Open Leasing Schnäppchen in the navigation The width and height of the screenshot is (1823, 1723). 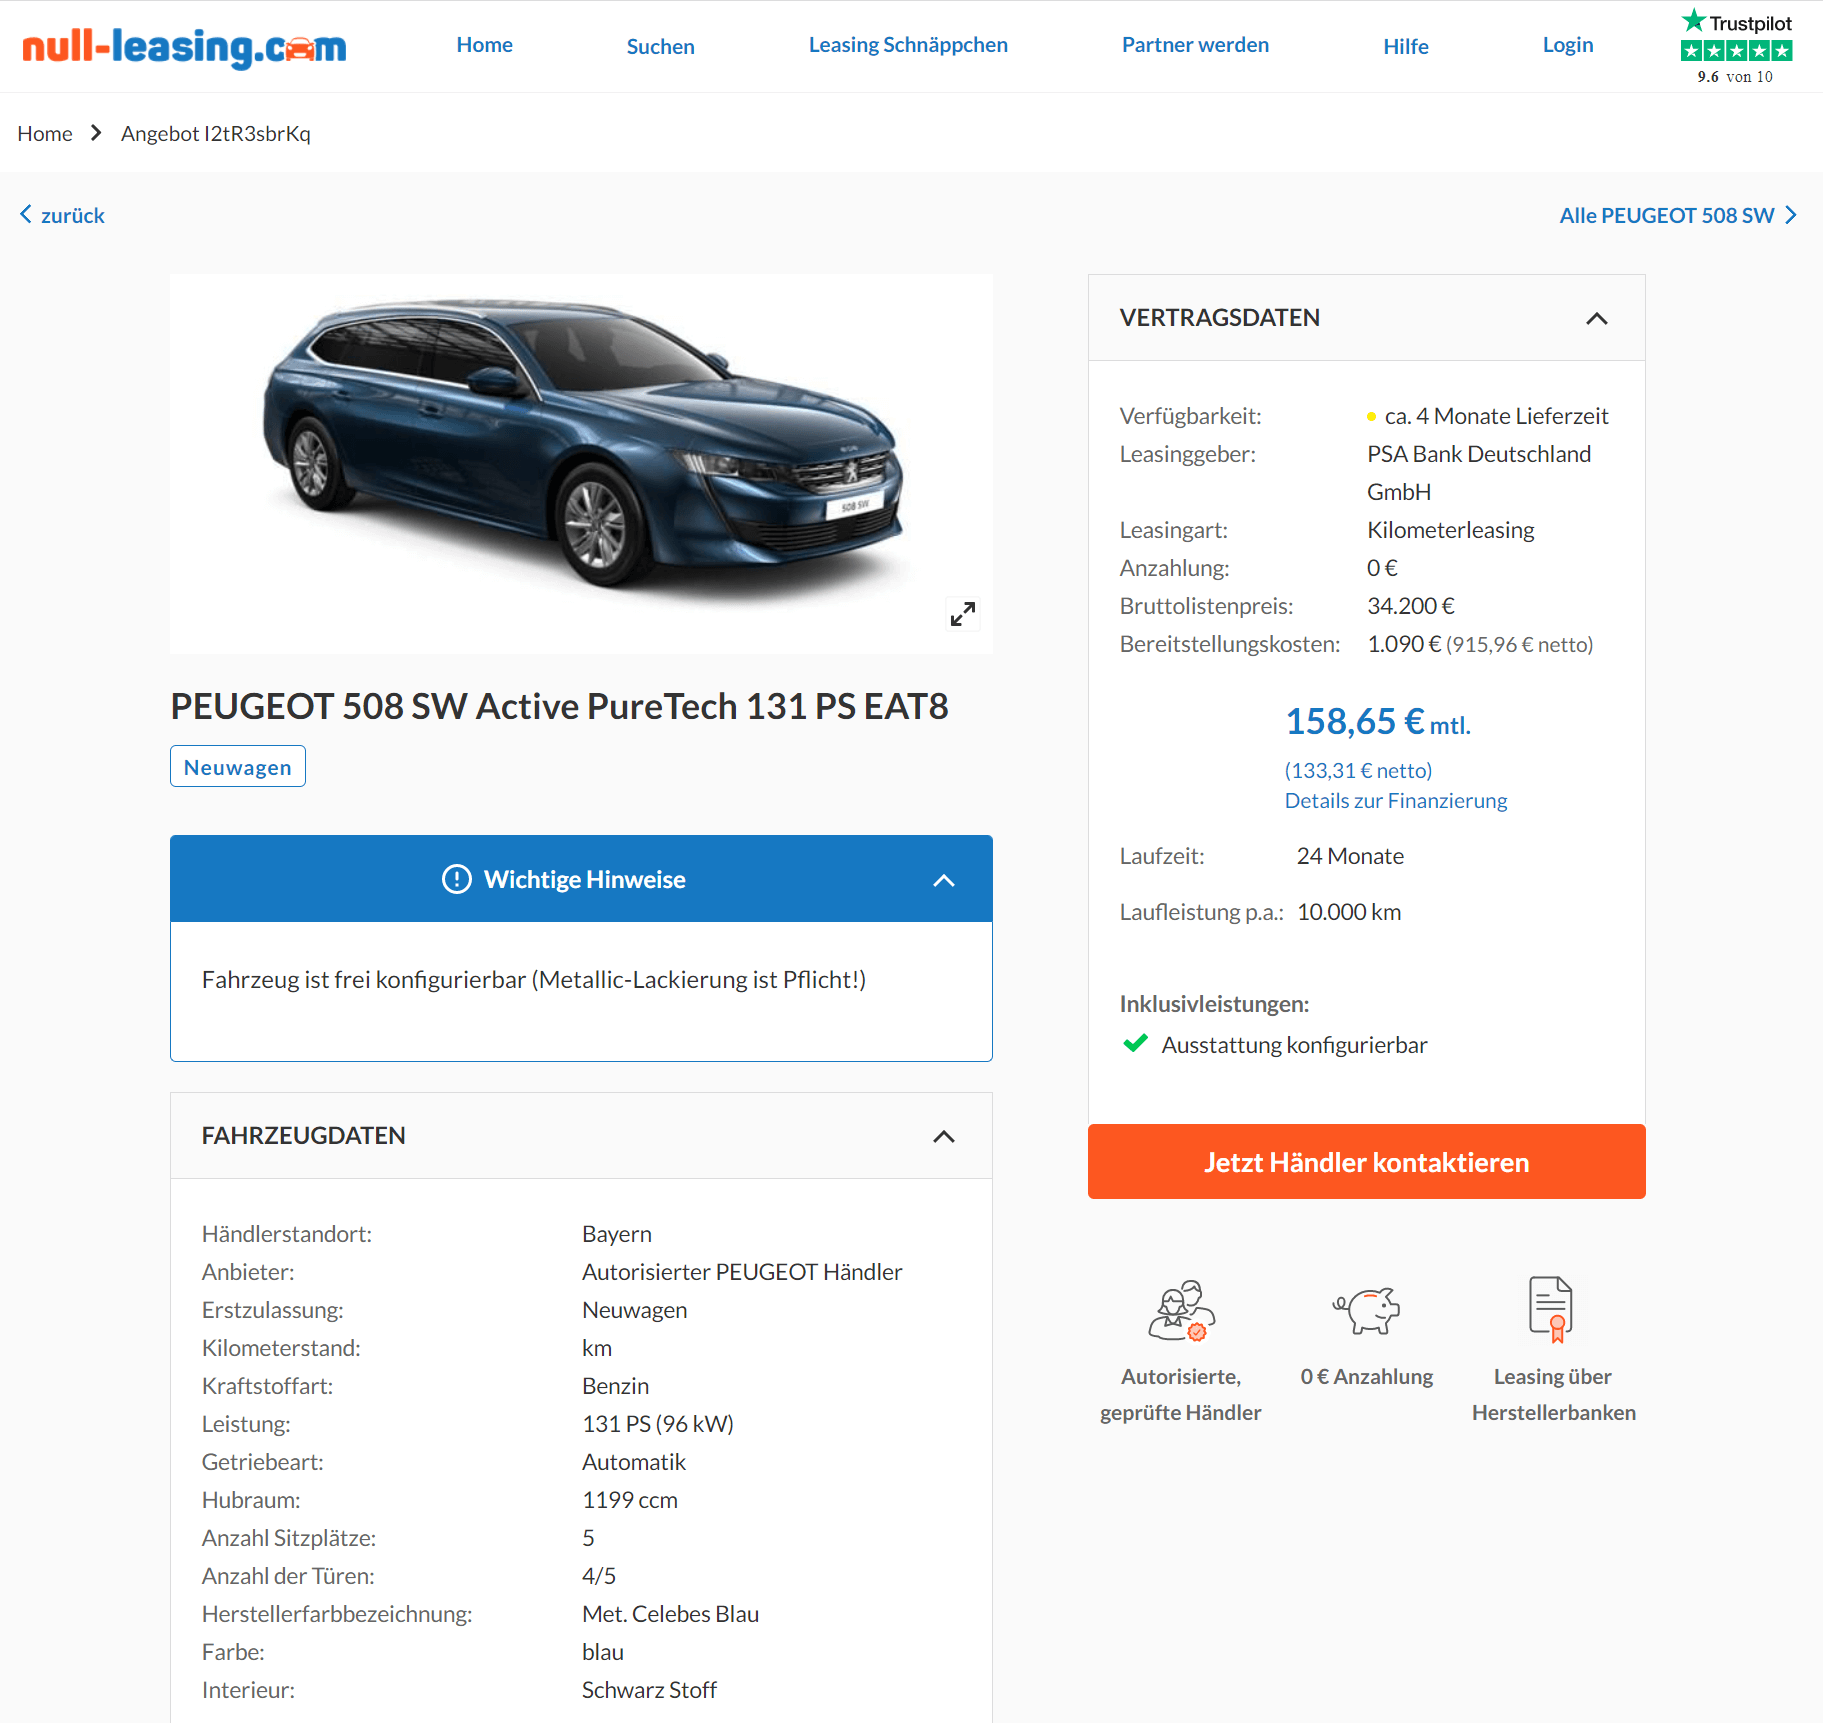tap(908, 45)
